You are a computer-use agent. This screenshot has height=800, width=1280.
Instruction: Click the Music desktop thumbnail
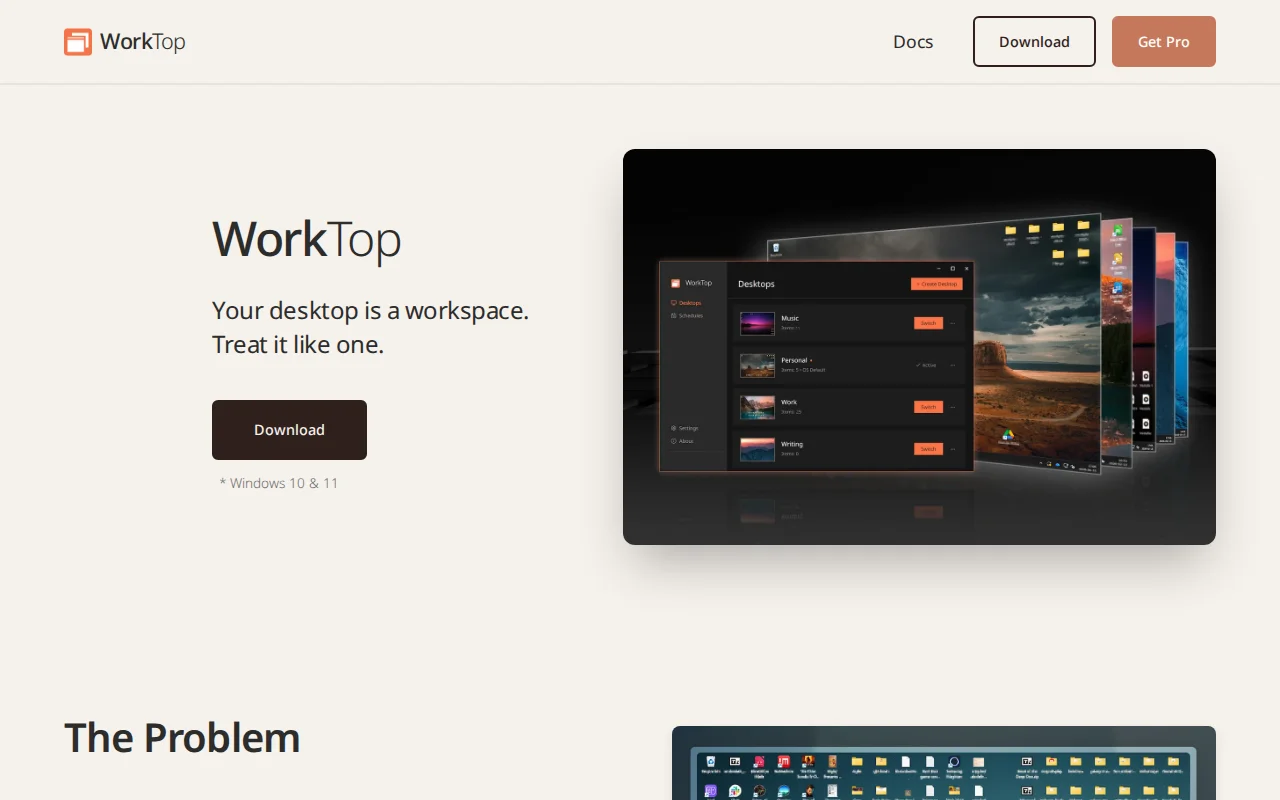click(x=757, y=323)
